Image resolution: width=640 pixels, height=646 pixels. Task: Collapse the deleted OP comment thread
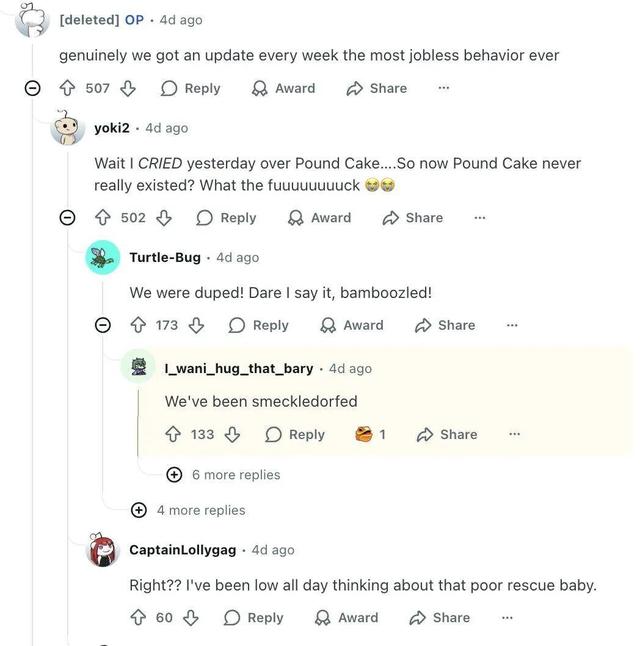tap(32, 88)
